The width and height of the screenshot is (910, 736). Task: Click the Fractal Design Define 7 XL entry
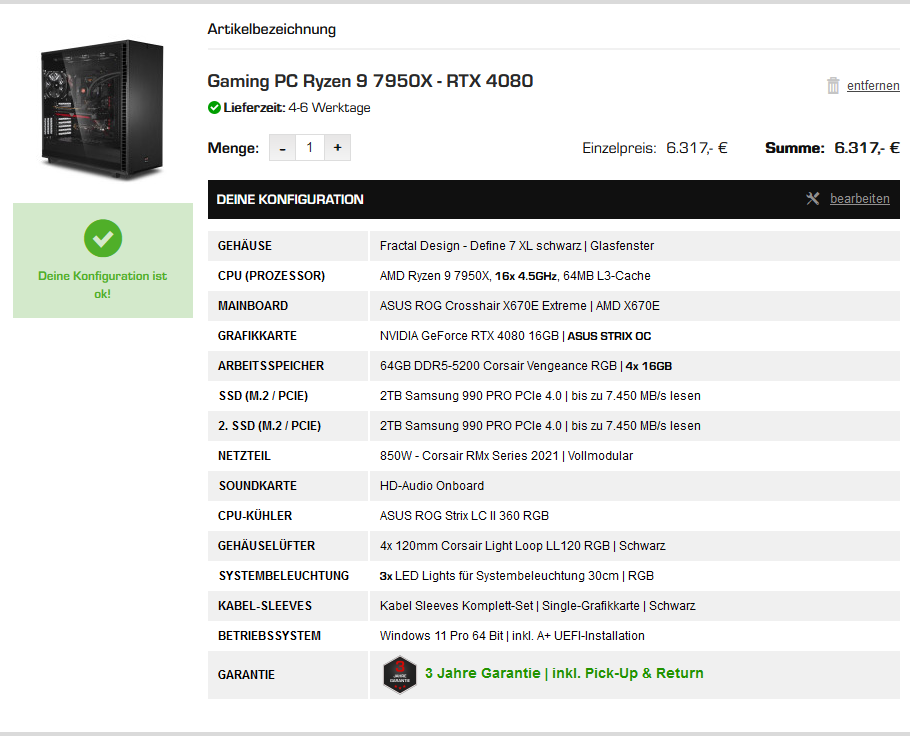[x=517, y=246]
